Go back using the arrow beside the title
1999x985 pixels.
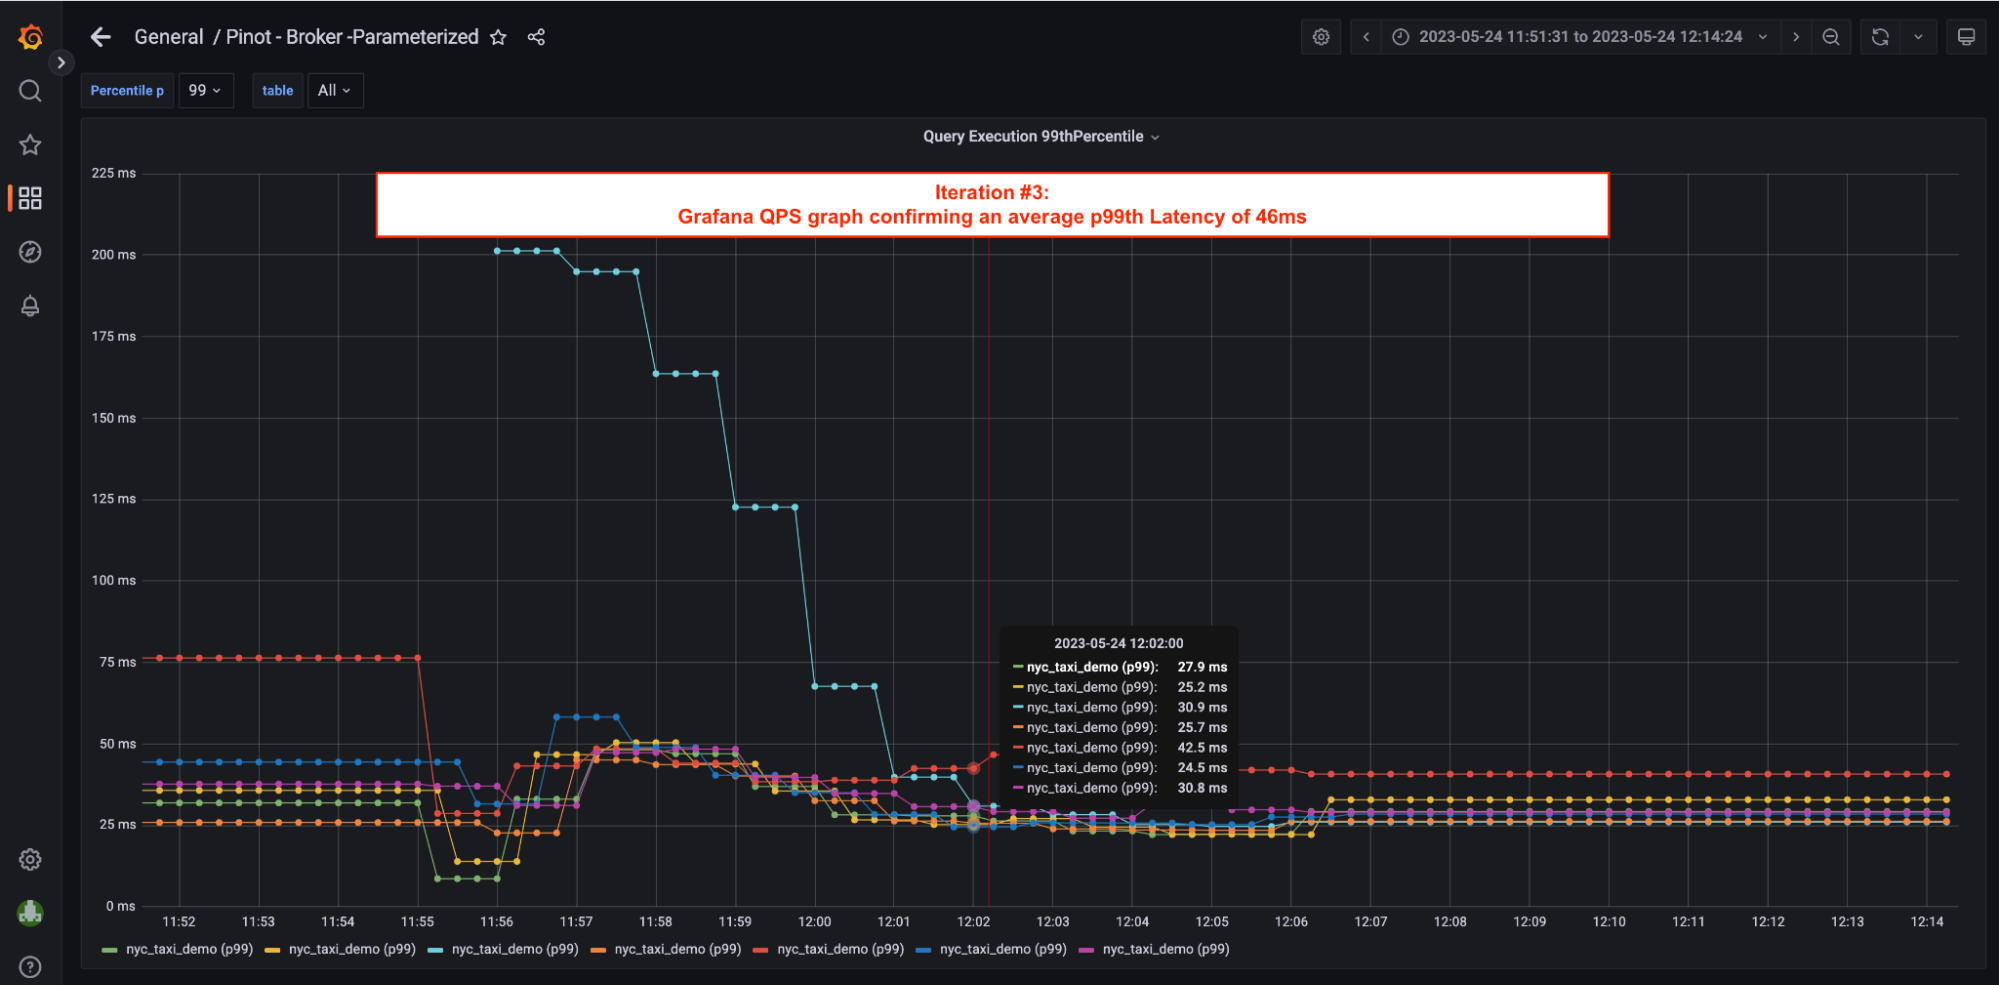100,37
